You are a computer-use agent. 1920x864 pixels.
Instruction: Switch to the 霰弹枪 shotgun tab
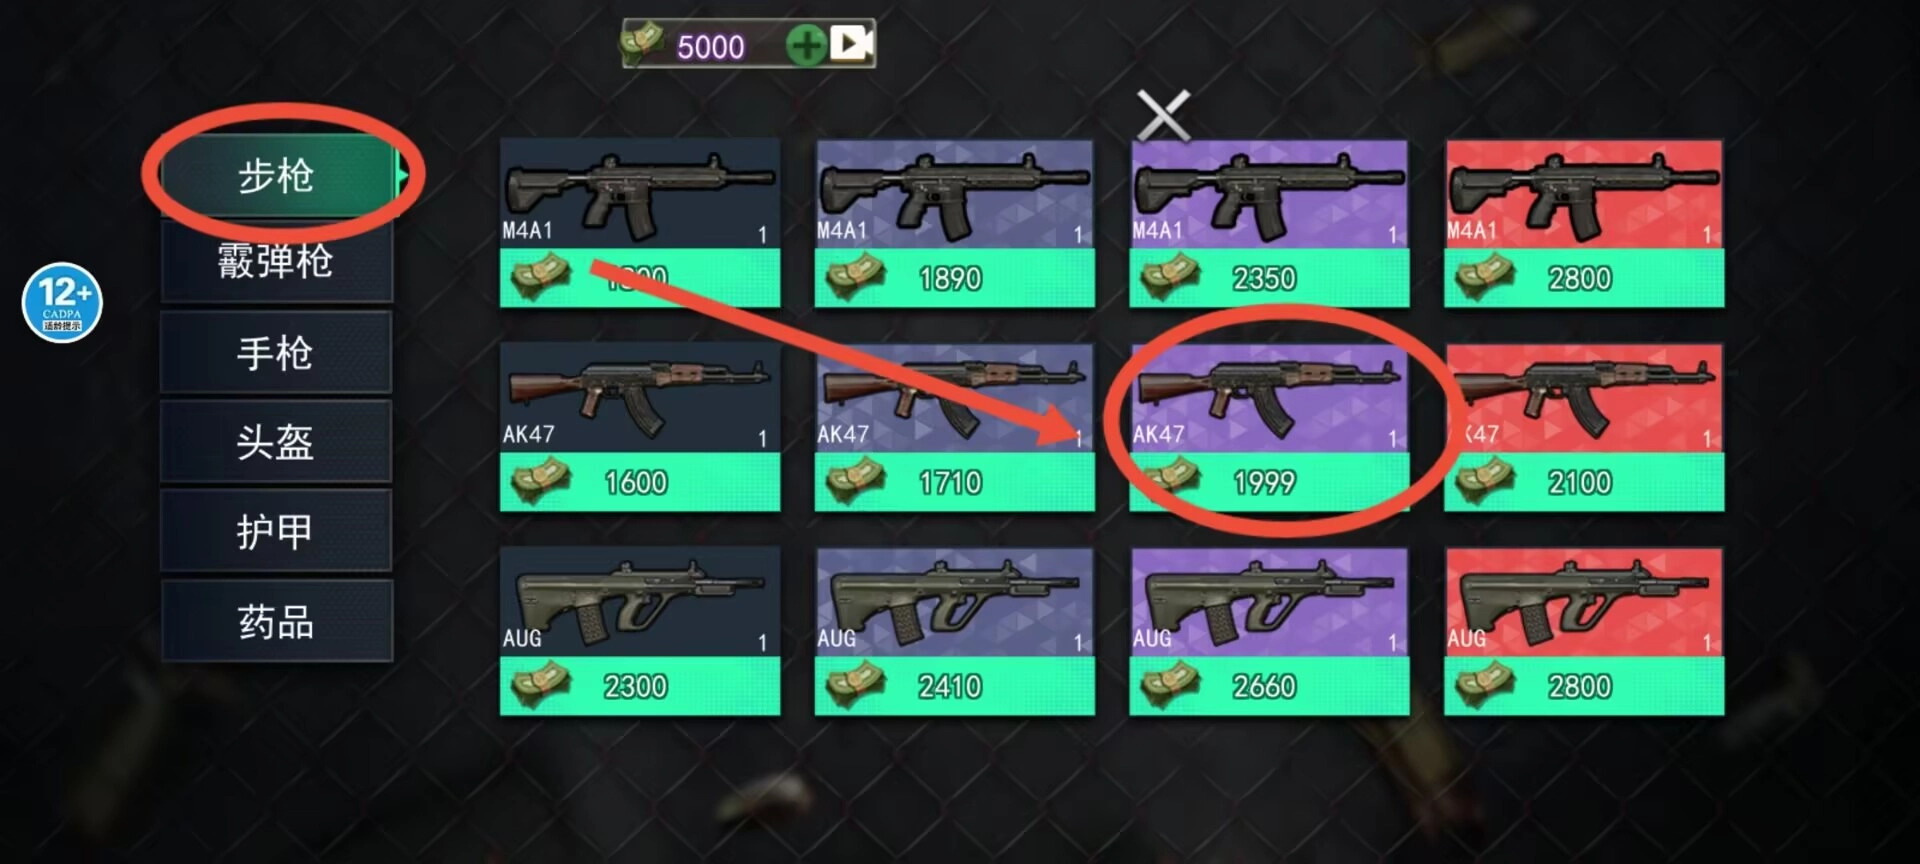tap(276, 262)
